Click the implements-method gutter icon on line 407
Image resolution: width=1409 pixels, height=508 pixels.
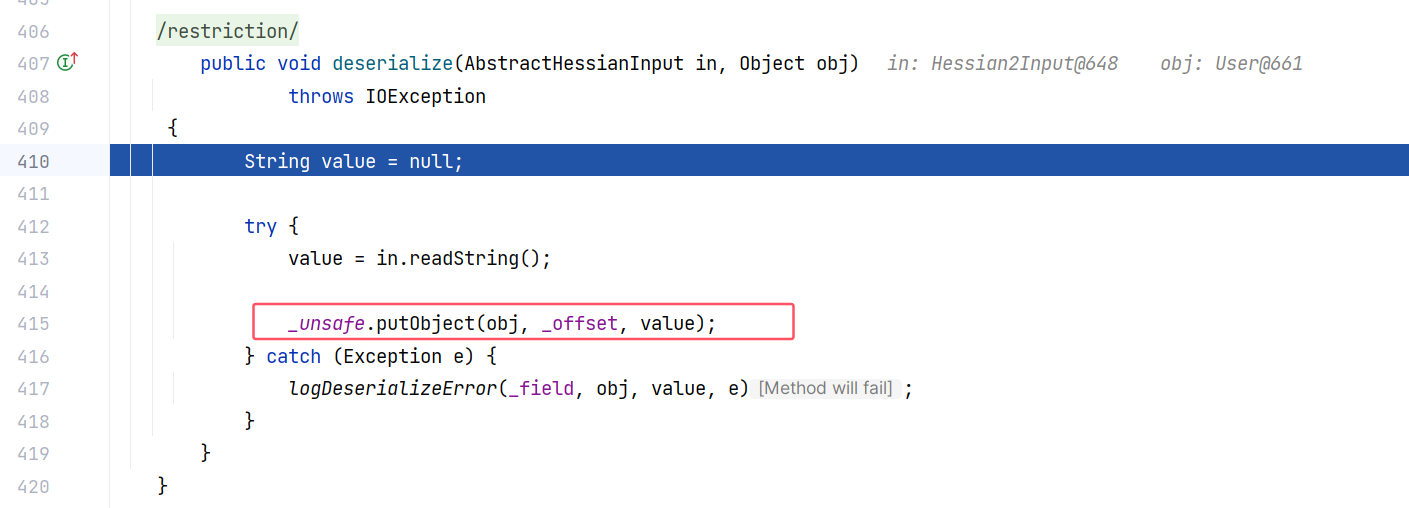(66, 63)
